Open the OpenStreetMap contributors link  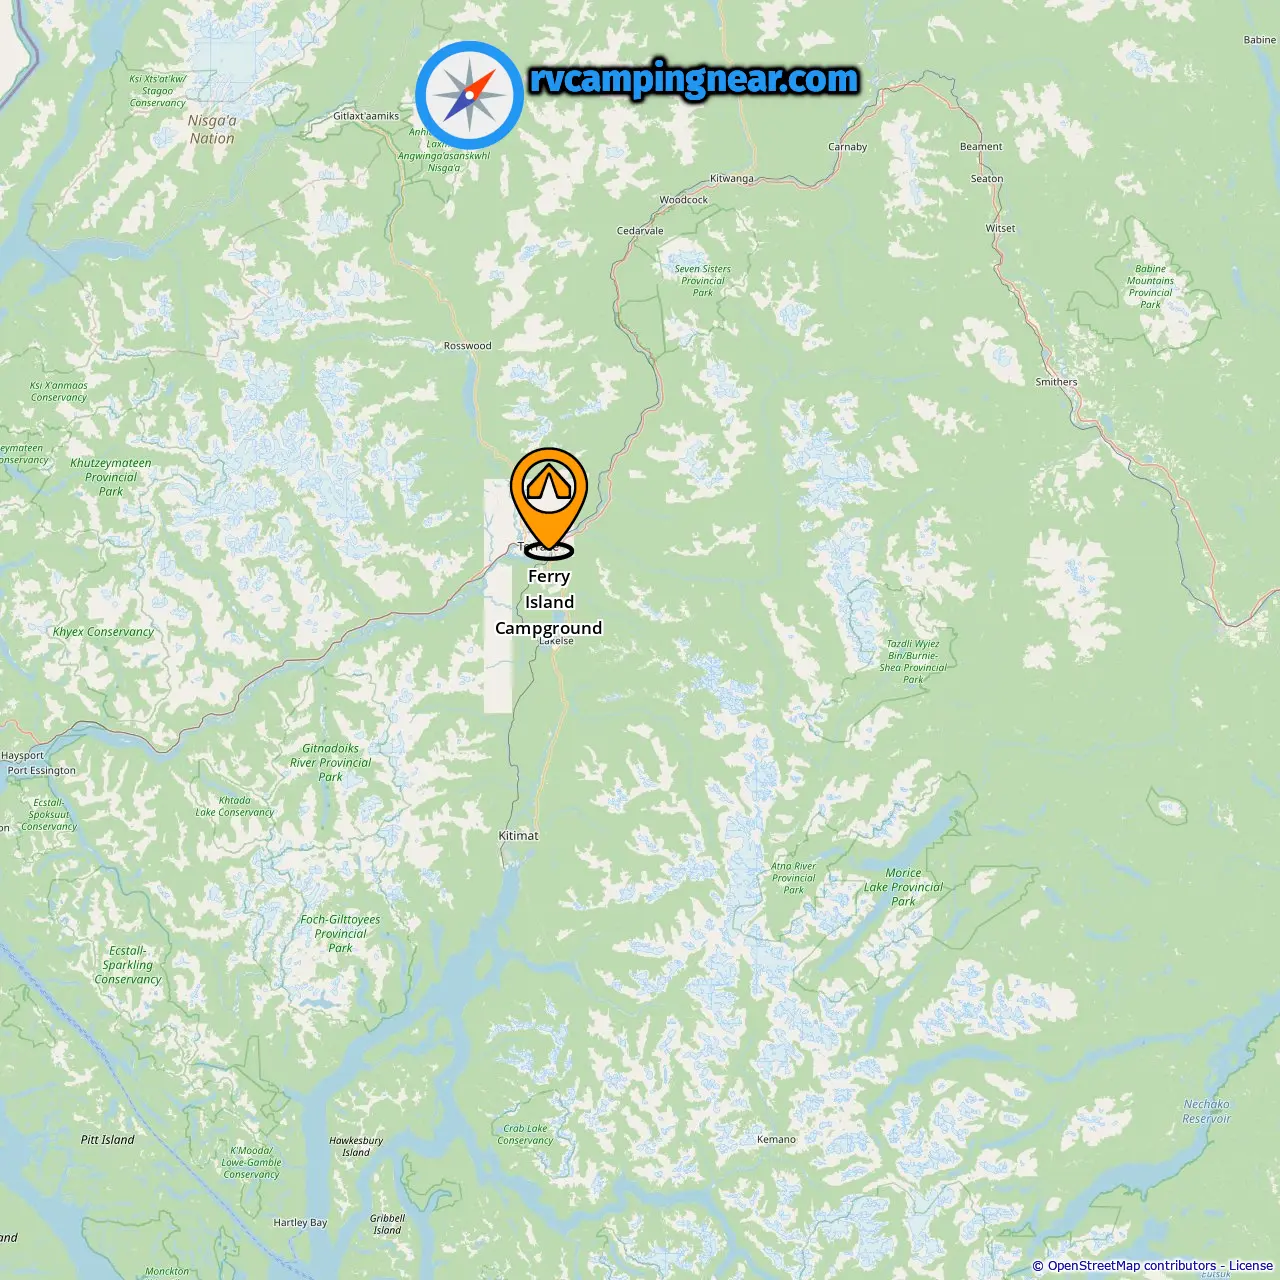pyautogui.click(x=1132, y=1266)
